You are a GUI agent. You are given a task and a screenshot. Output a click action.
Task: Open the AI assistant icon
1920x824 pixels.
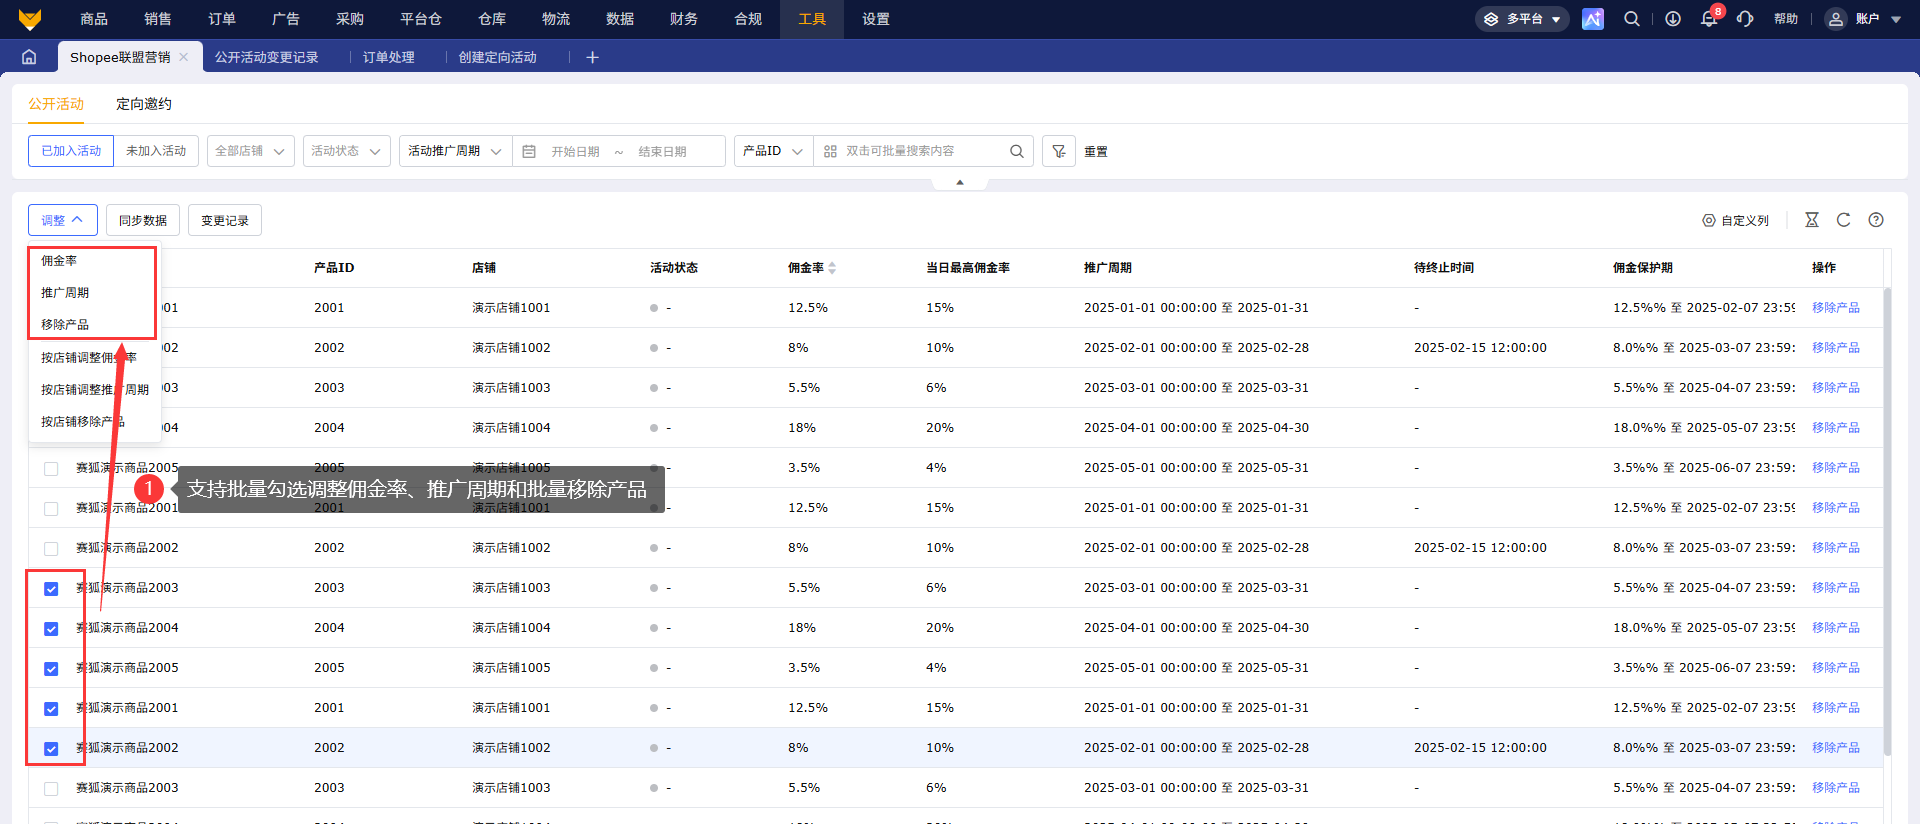(x=1593, y=19)
